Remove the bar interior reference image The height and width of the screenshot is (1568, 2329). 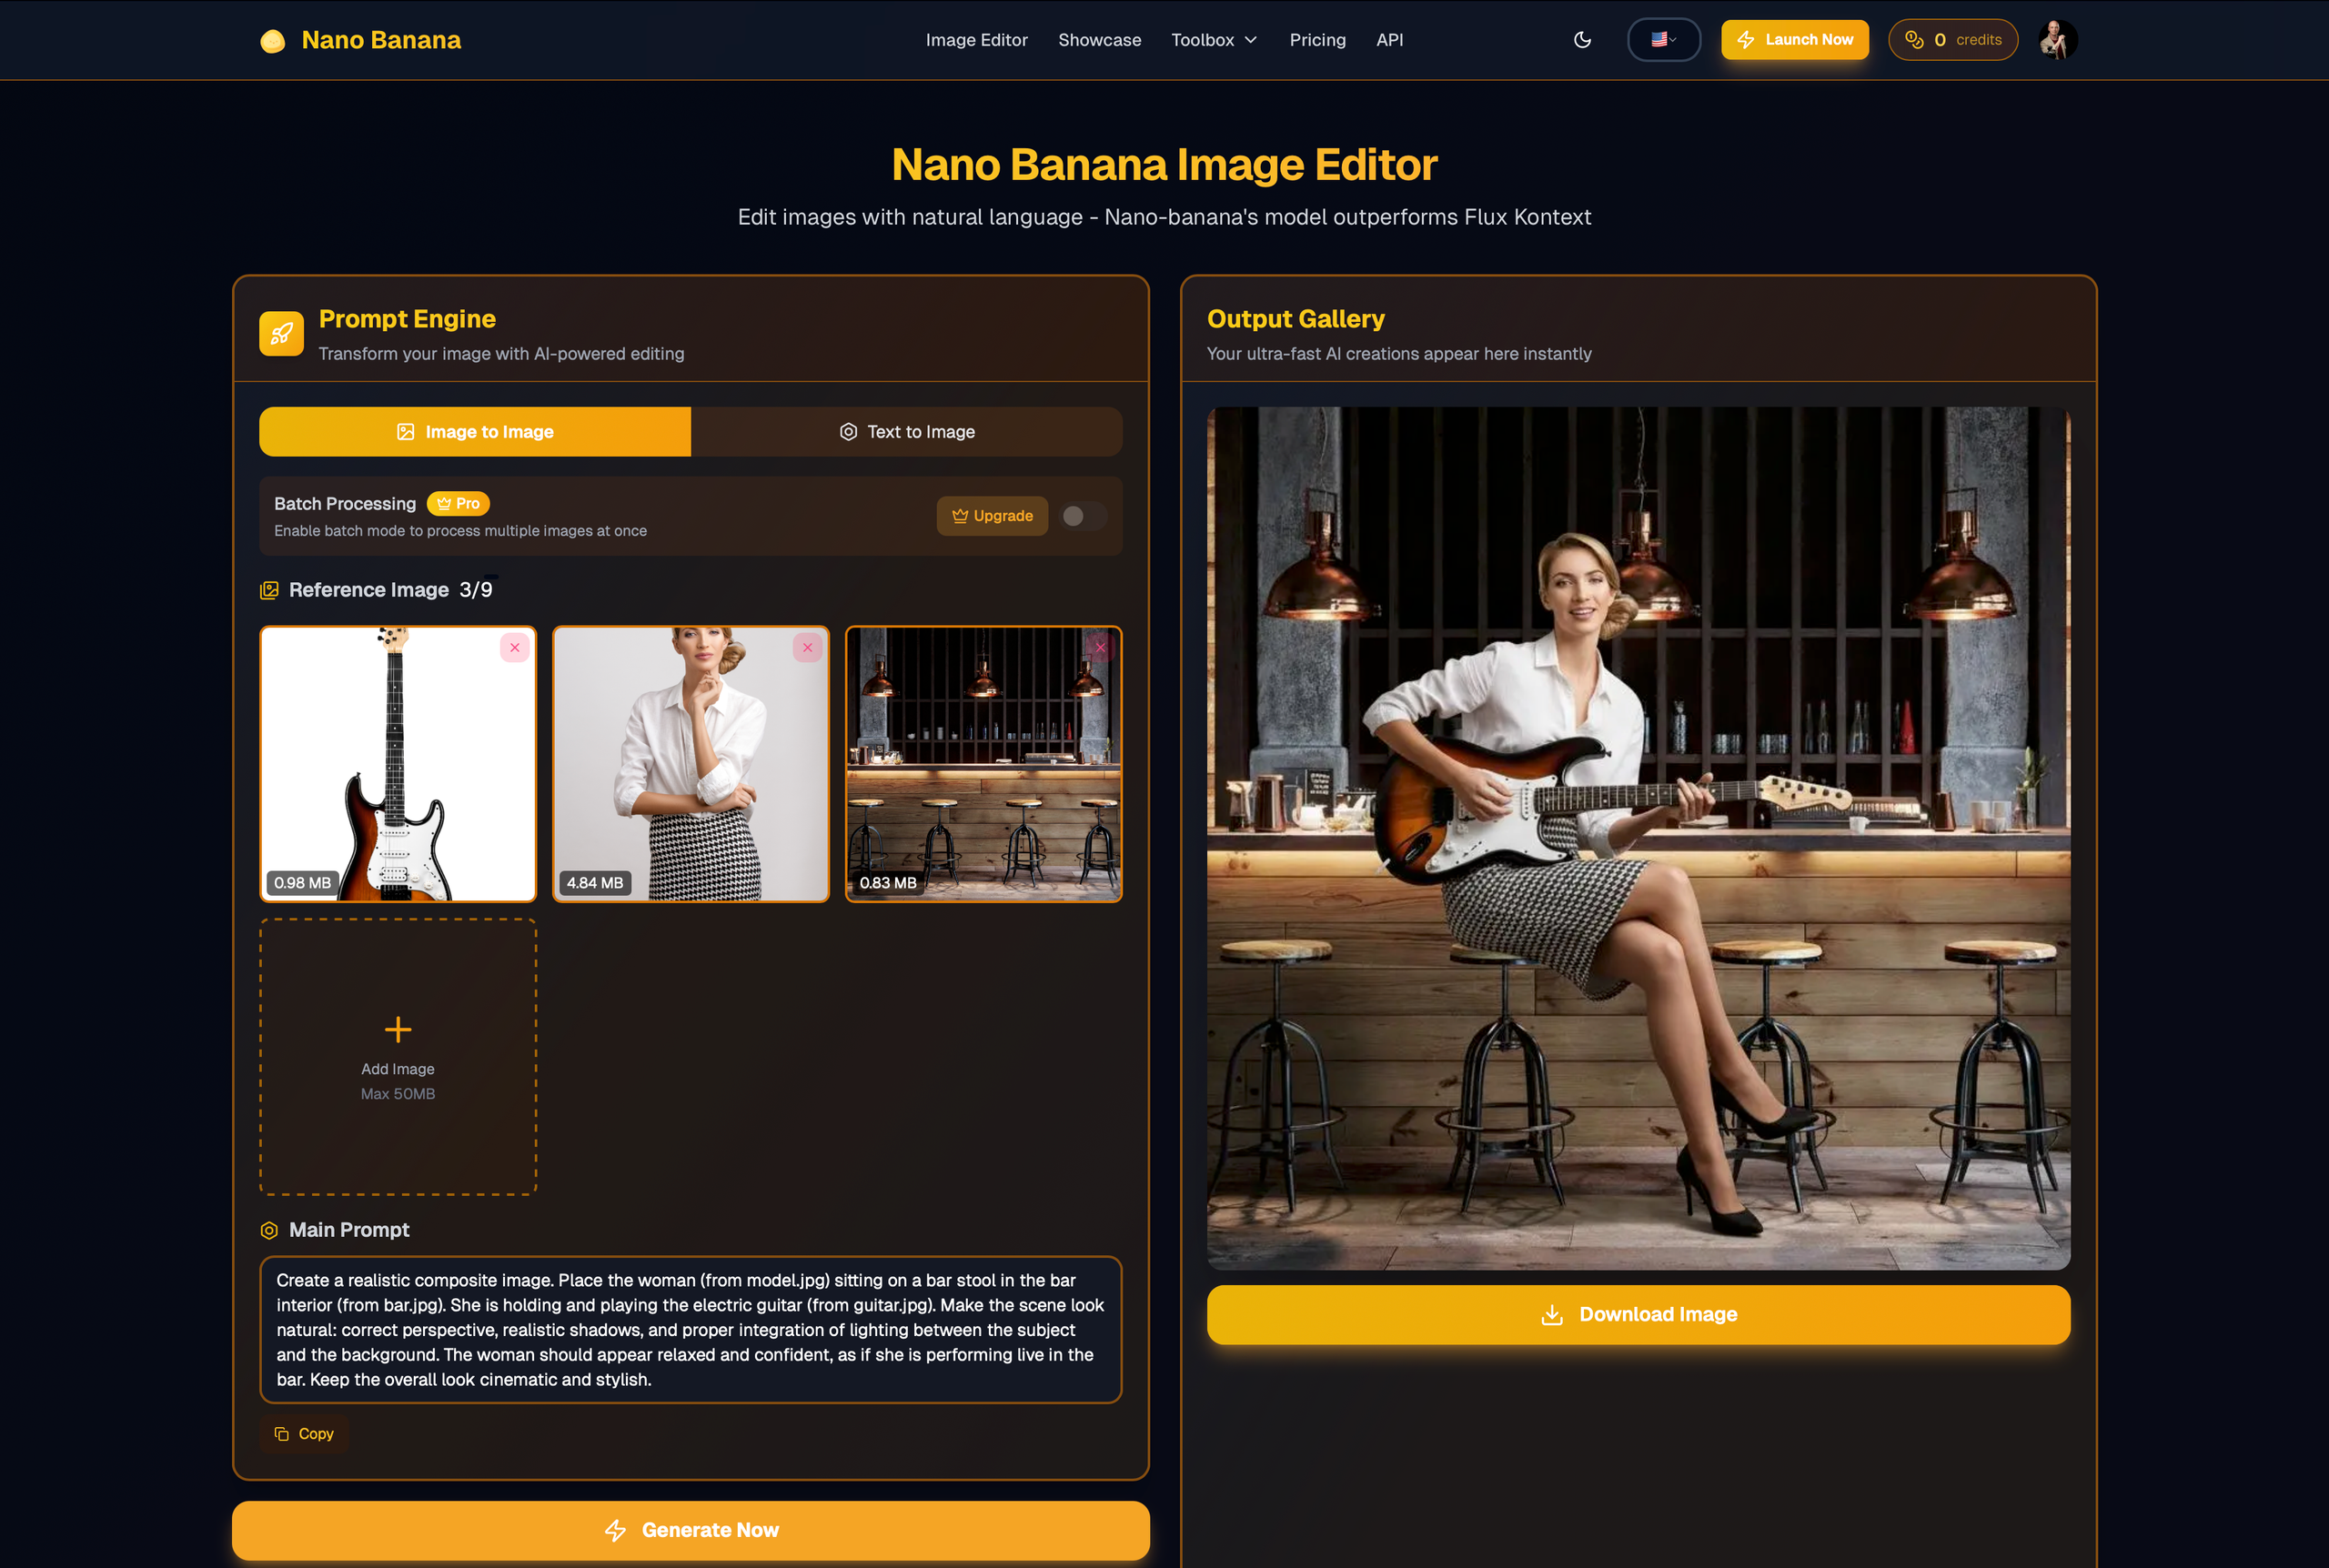pos(1100,648)
